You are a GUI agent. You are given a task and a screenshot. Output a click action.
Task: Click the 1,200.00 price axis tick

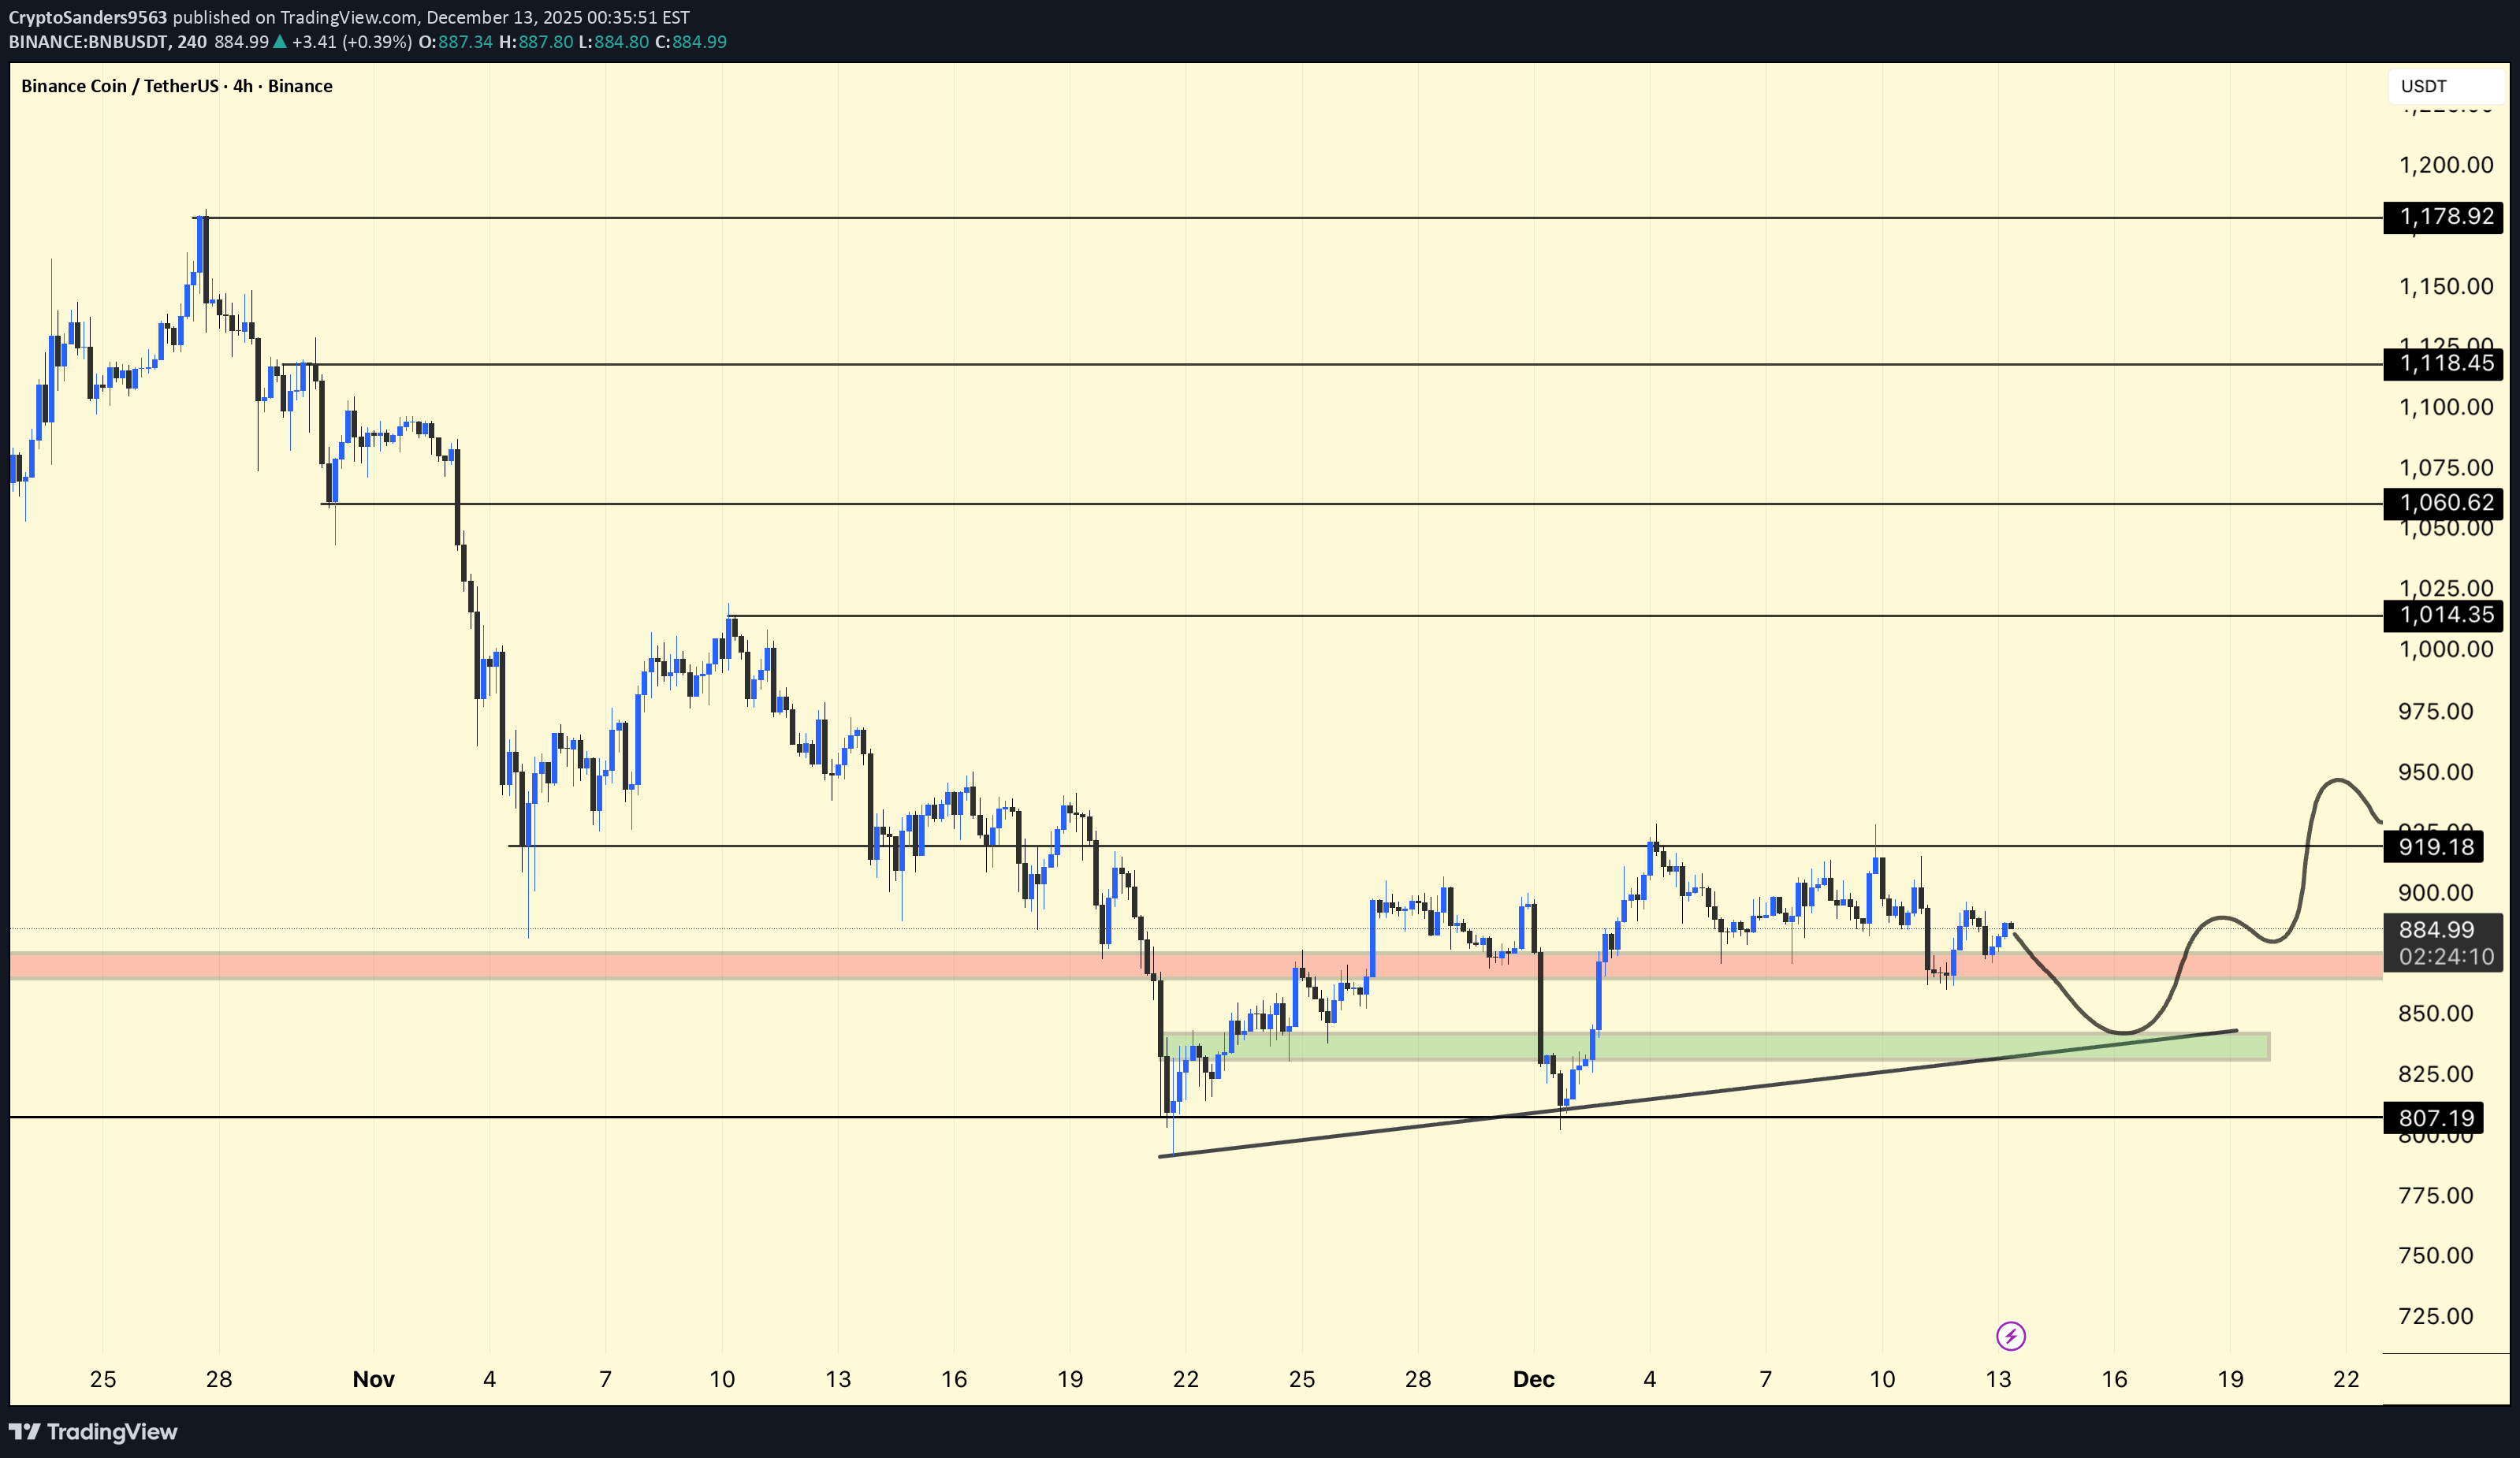click(2445, 165)
